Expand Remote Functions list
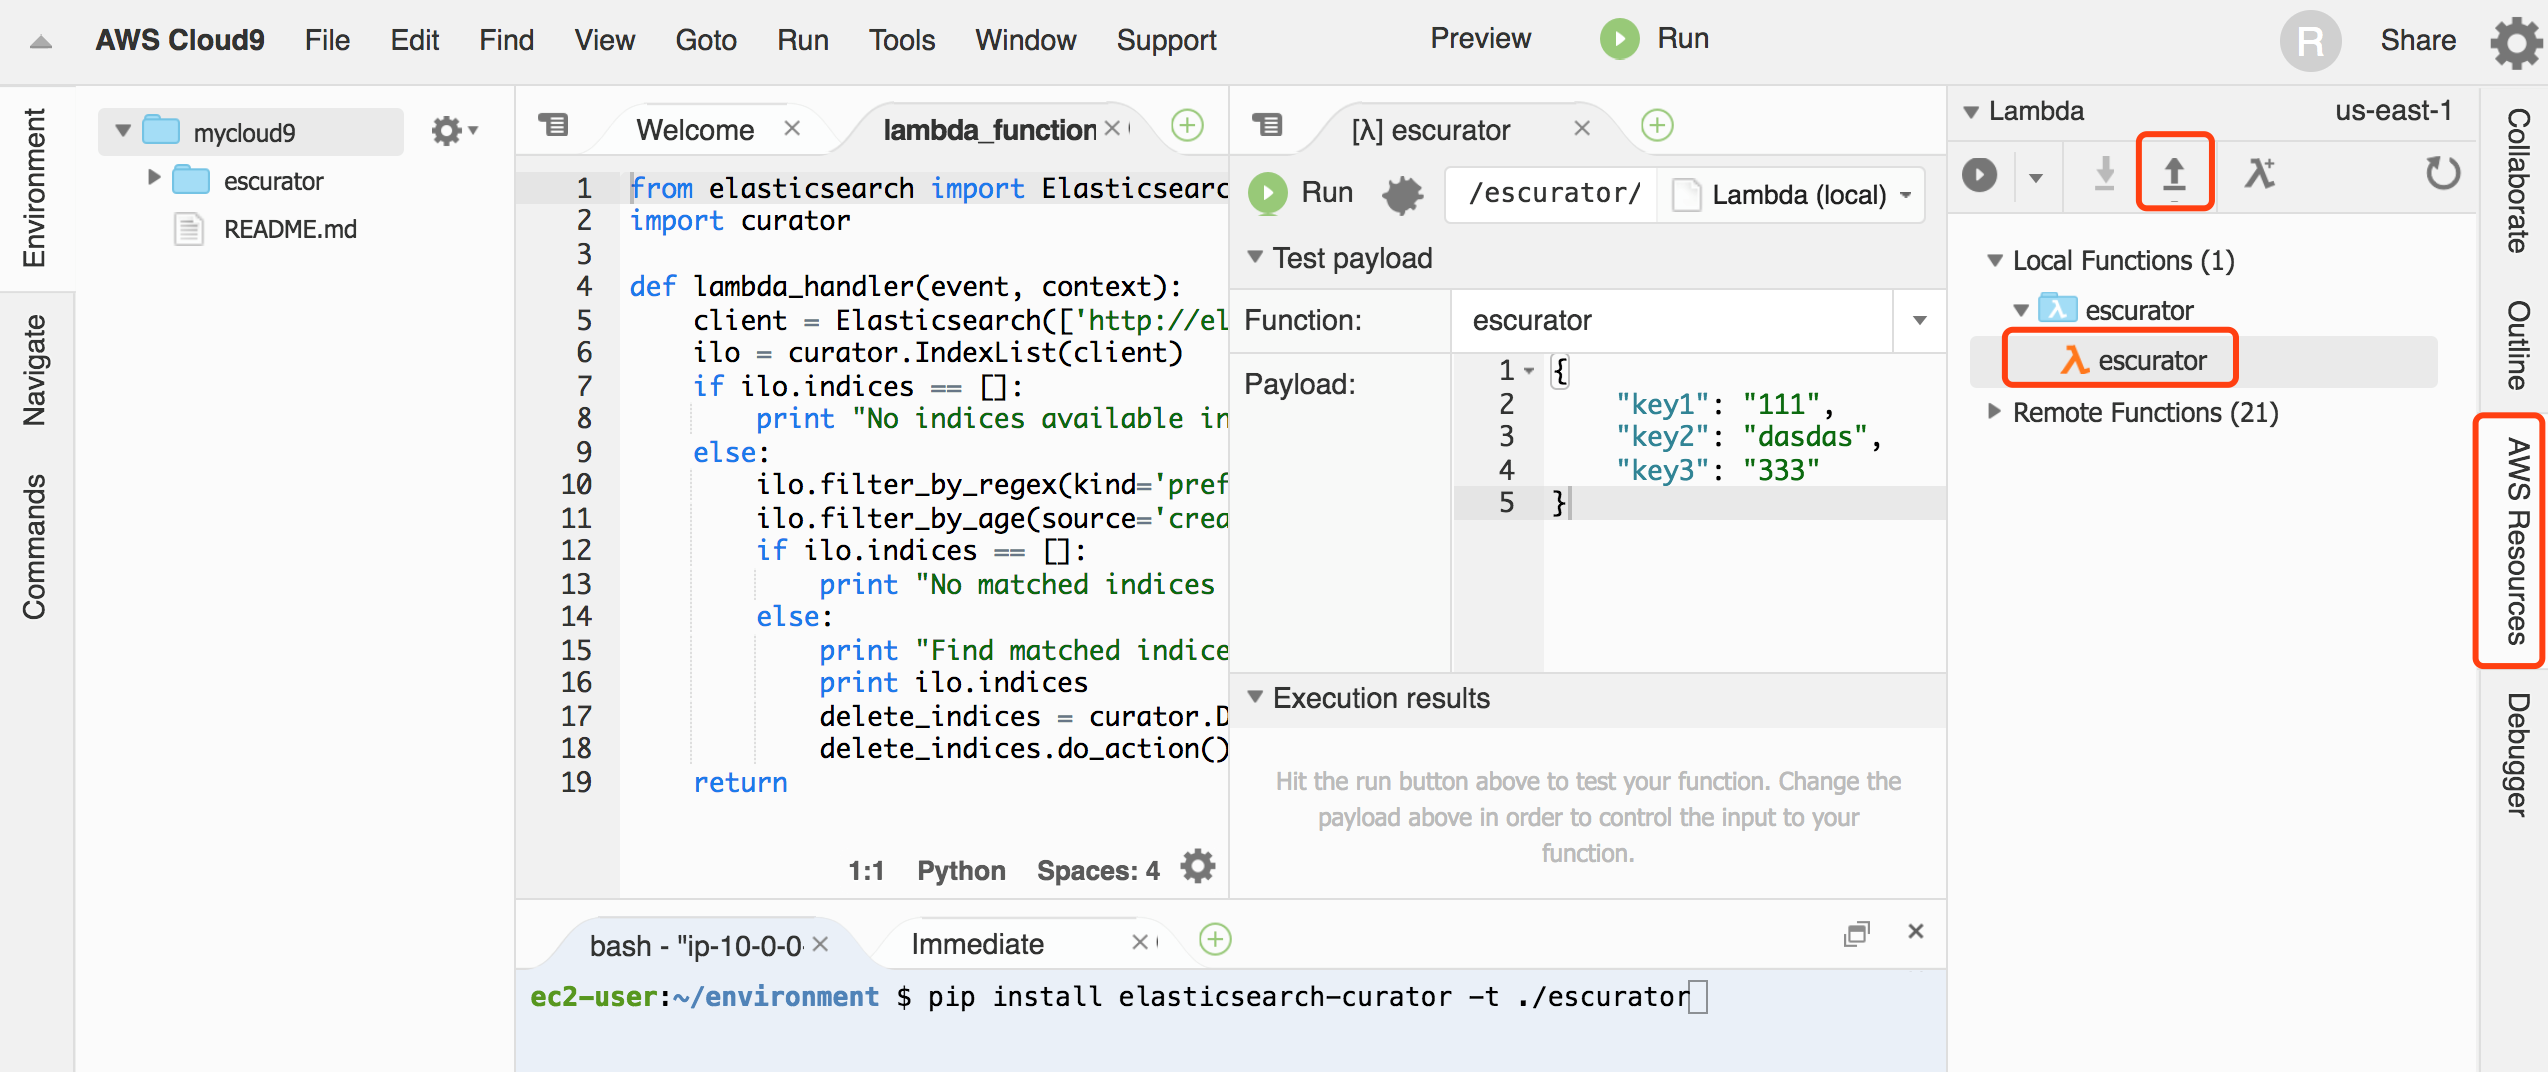The height and width of the screenshot is (1072, 2548). pyautogui.click(x=1995, y=412)
